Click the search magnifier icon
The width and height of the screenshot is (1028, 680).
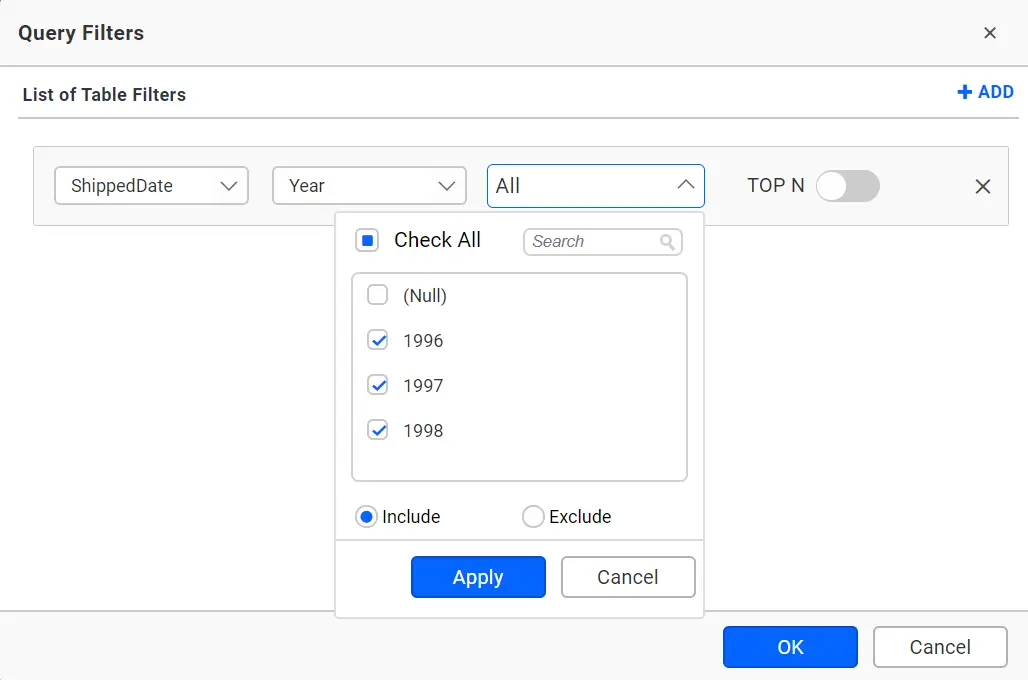(668, 241)
